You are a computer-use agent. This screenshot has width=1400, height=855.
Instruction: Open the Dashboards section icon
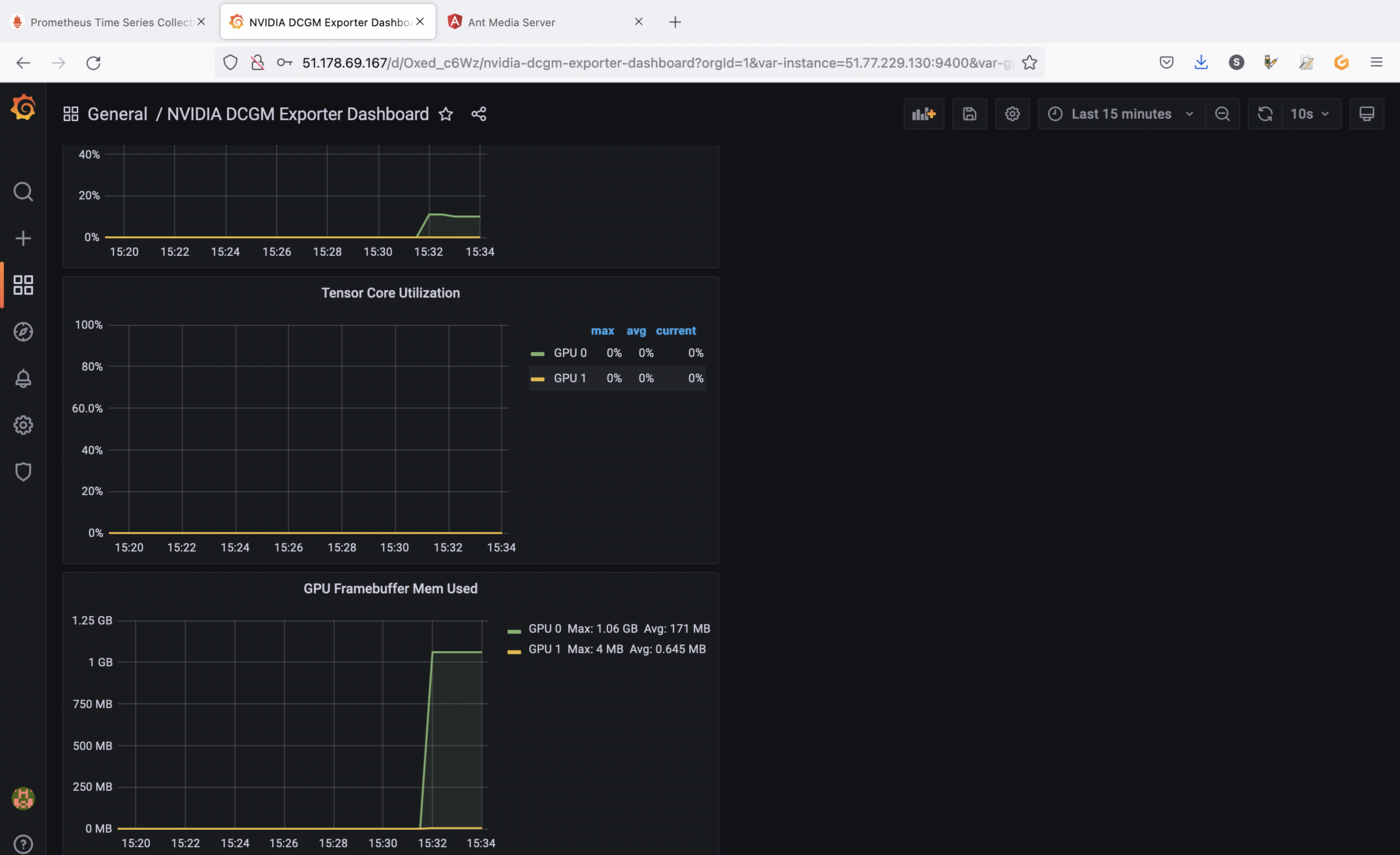pyautogui.click(x=23, y=284)
